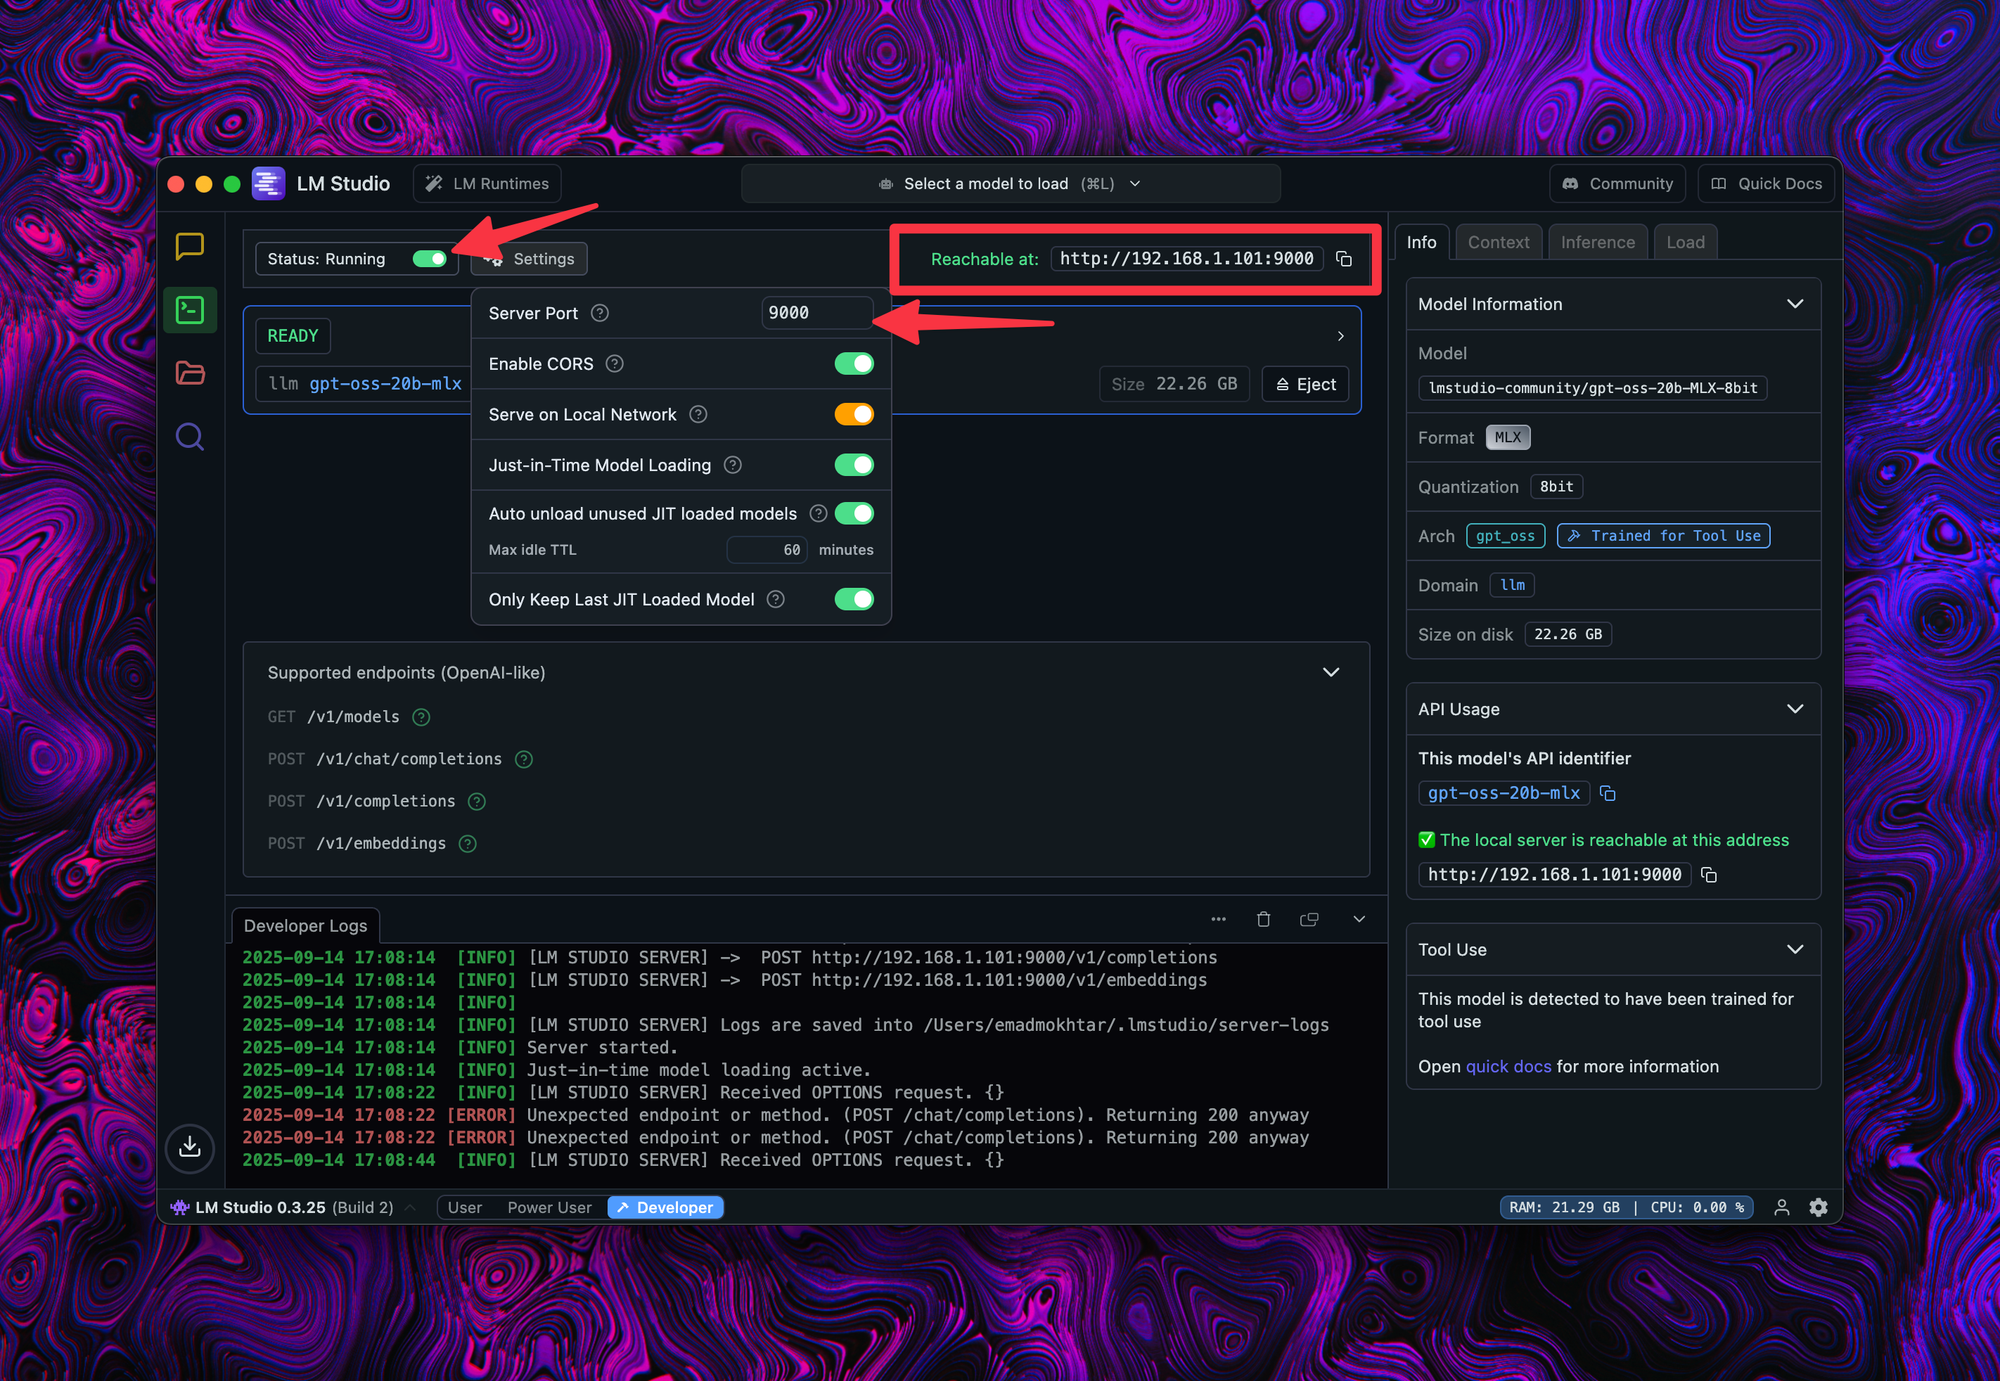The image size is (2000, 1381).
Task: Click the LM Studio logo icon
Action: [x=268, y=183]
